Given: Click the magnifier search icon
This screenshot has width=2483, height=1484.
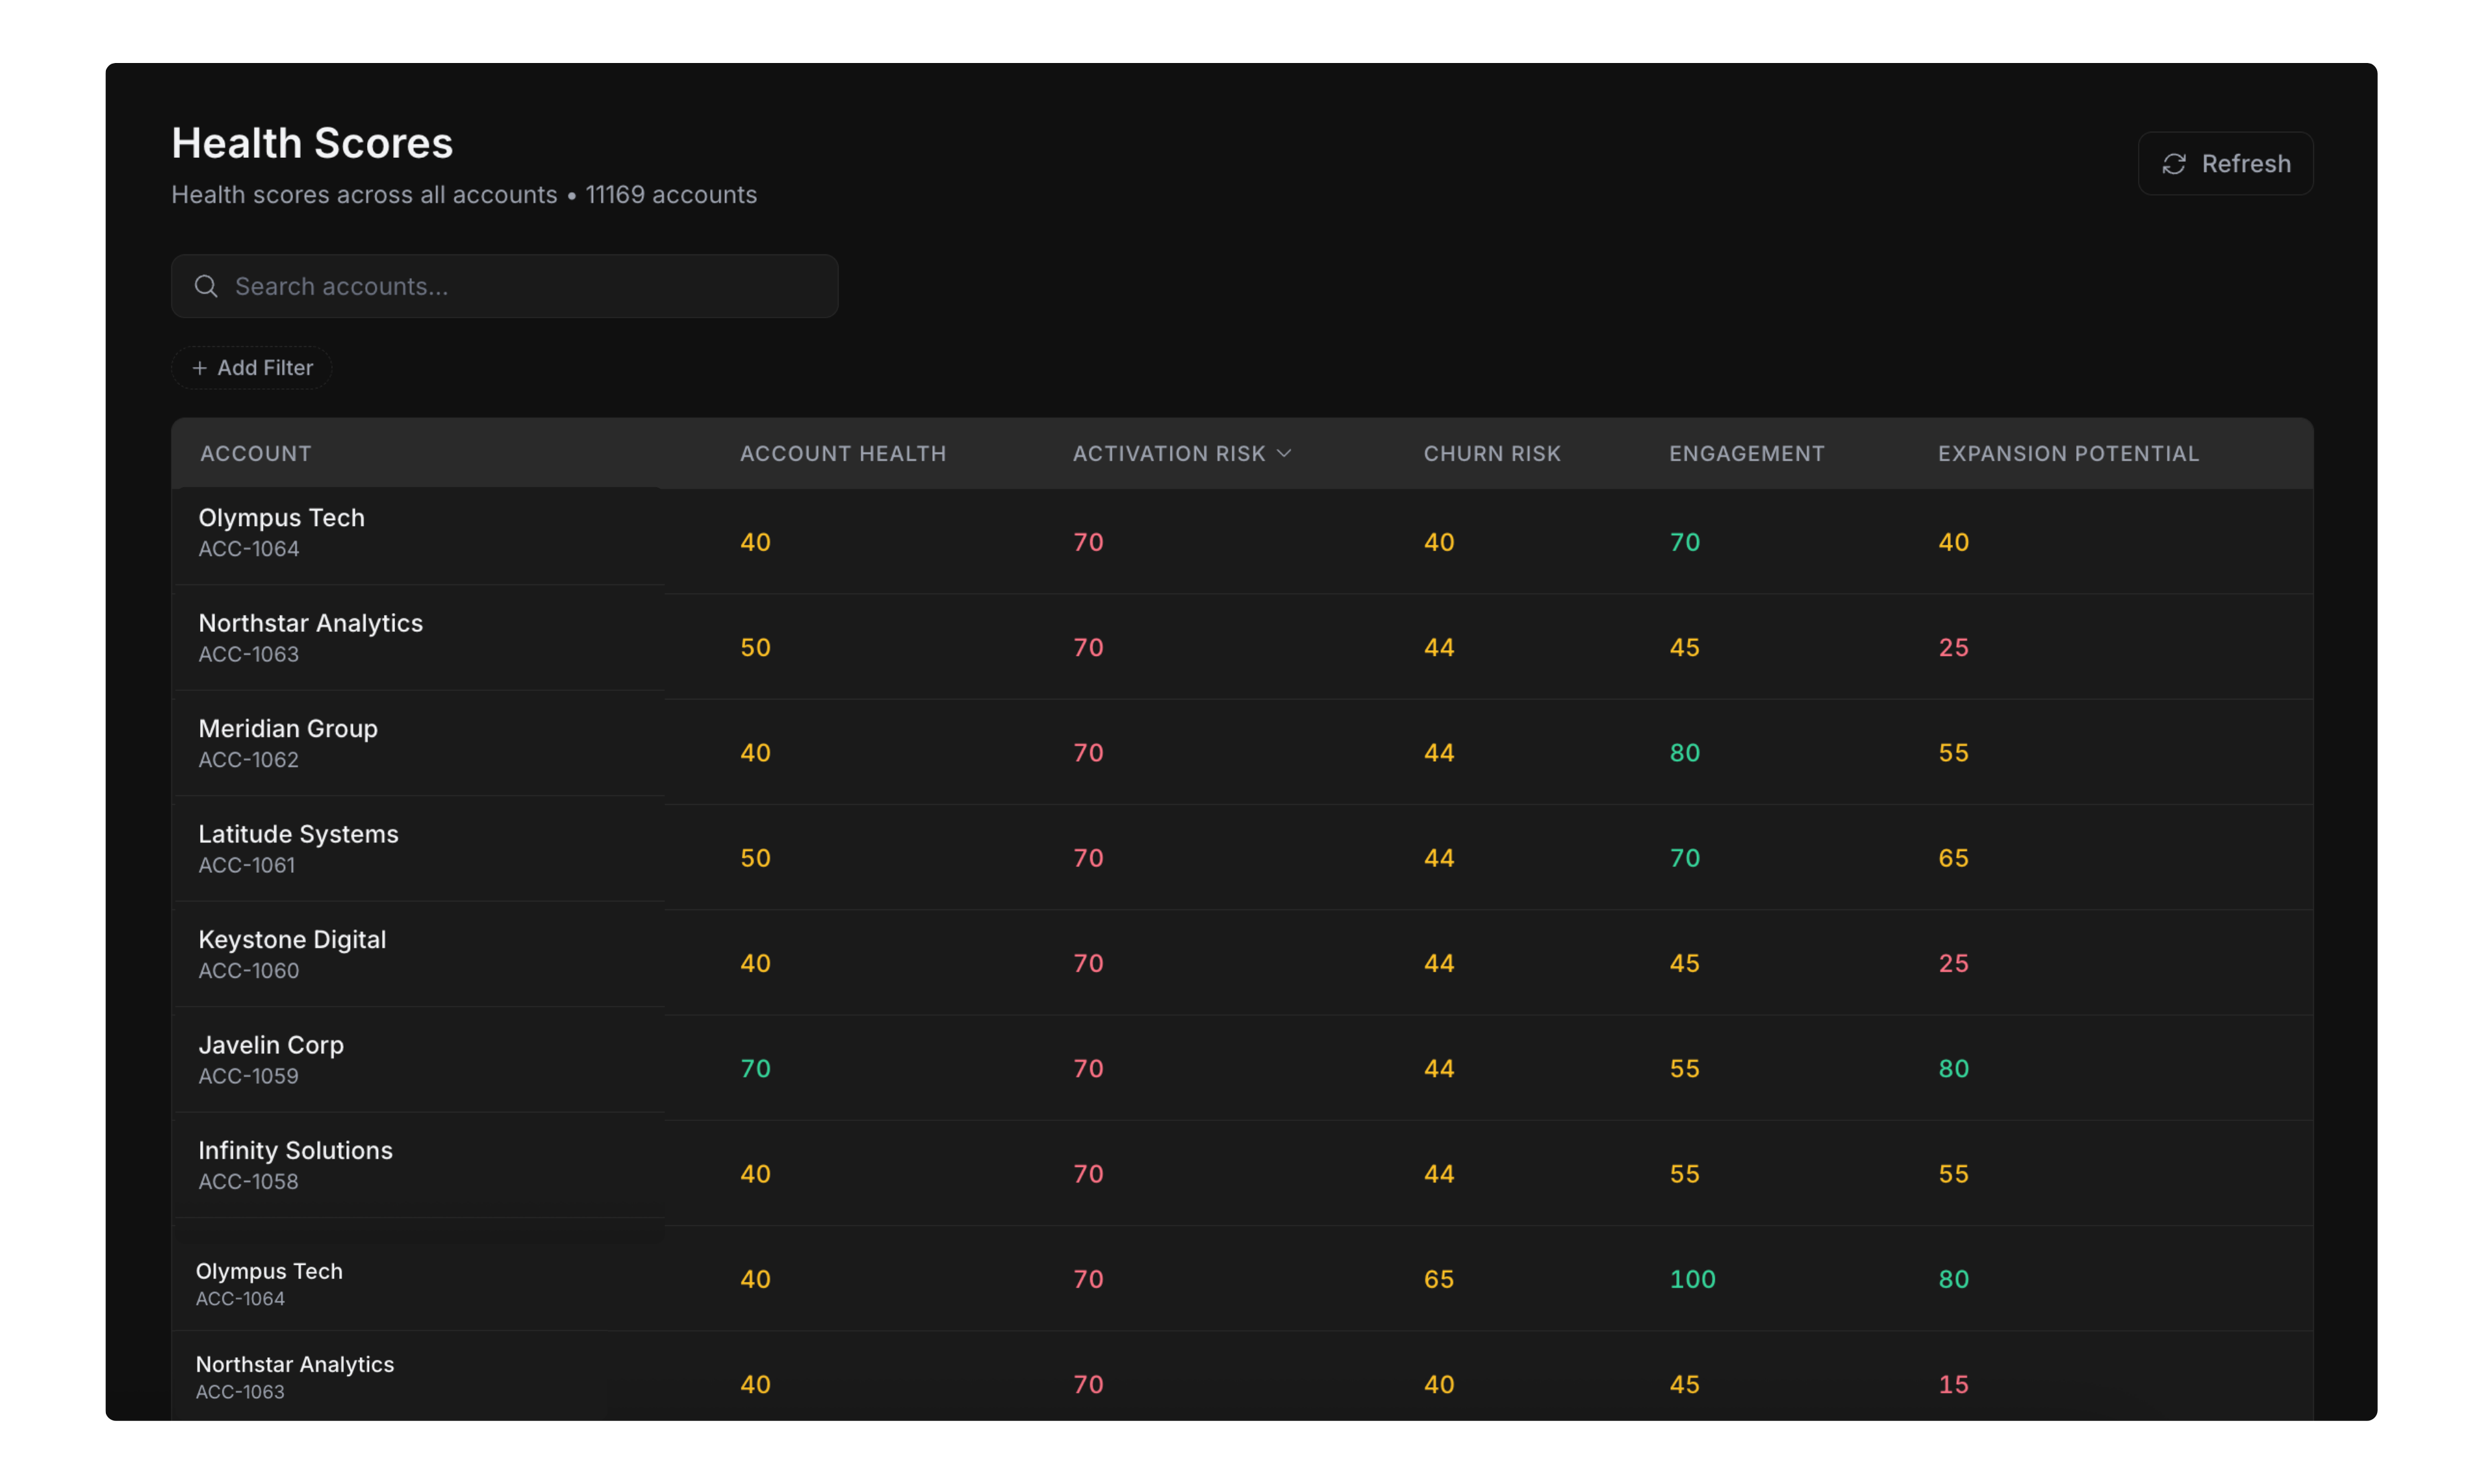Looking at the screenshot, I should (x=206, y=287).
